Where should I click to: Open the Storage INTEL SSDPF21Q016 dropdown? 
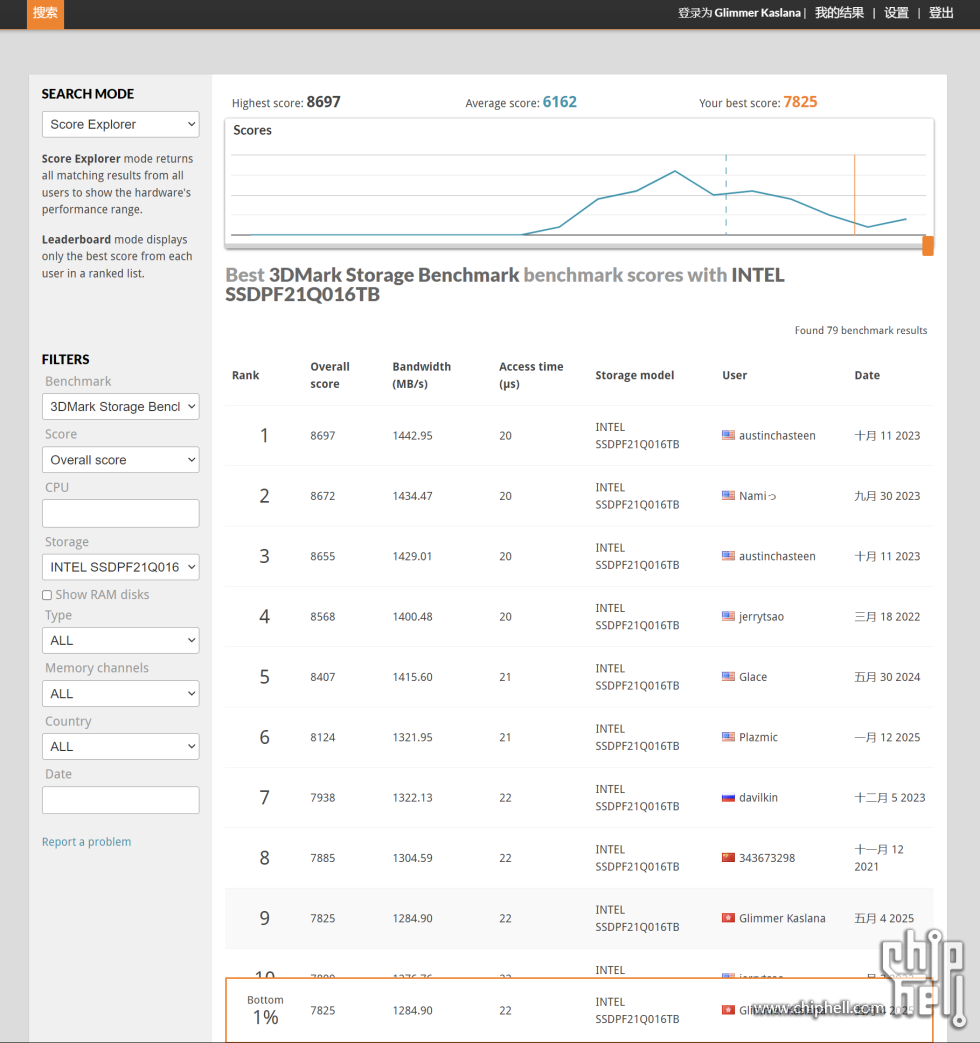tap(120, 567)
